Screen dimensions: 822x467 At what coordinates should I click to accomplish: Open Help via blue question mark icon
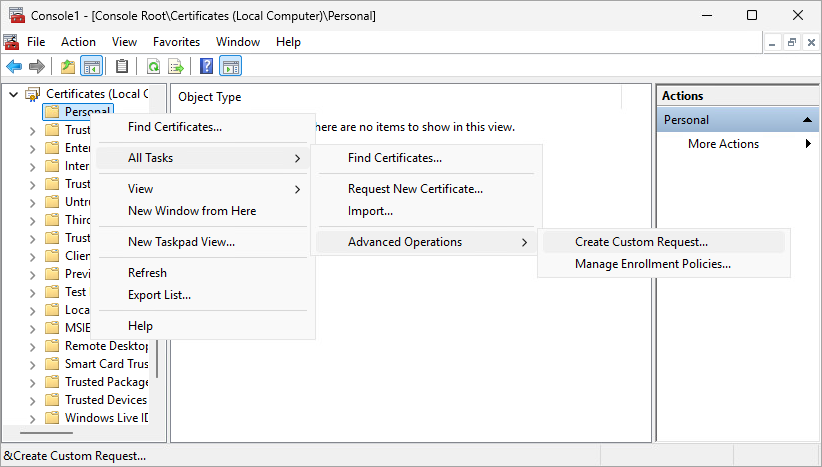click(x=207, y=67)
